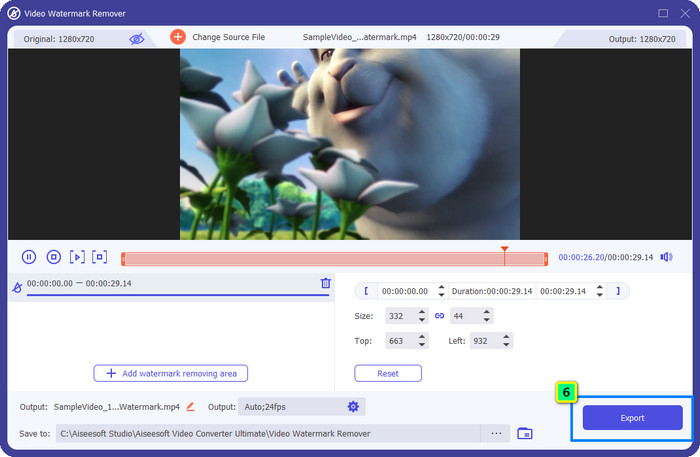Open output settings gear icon
This screenshot has height=457, width=700.
pyautogui.click(x=353, y=407)
